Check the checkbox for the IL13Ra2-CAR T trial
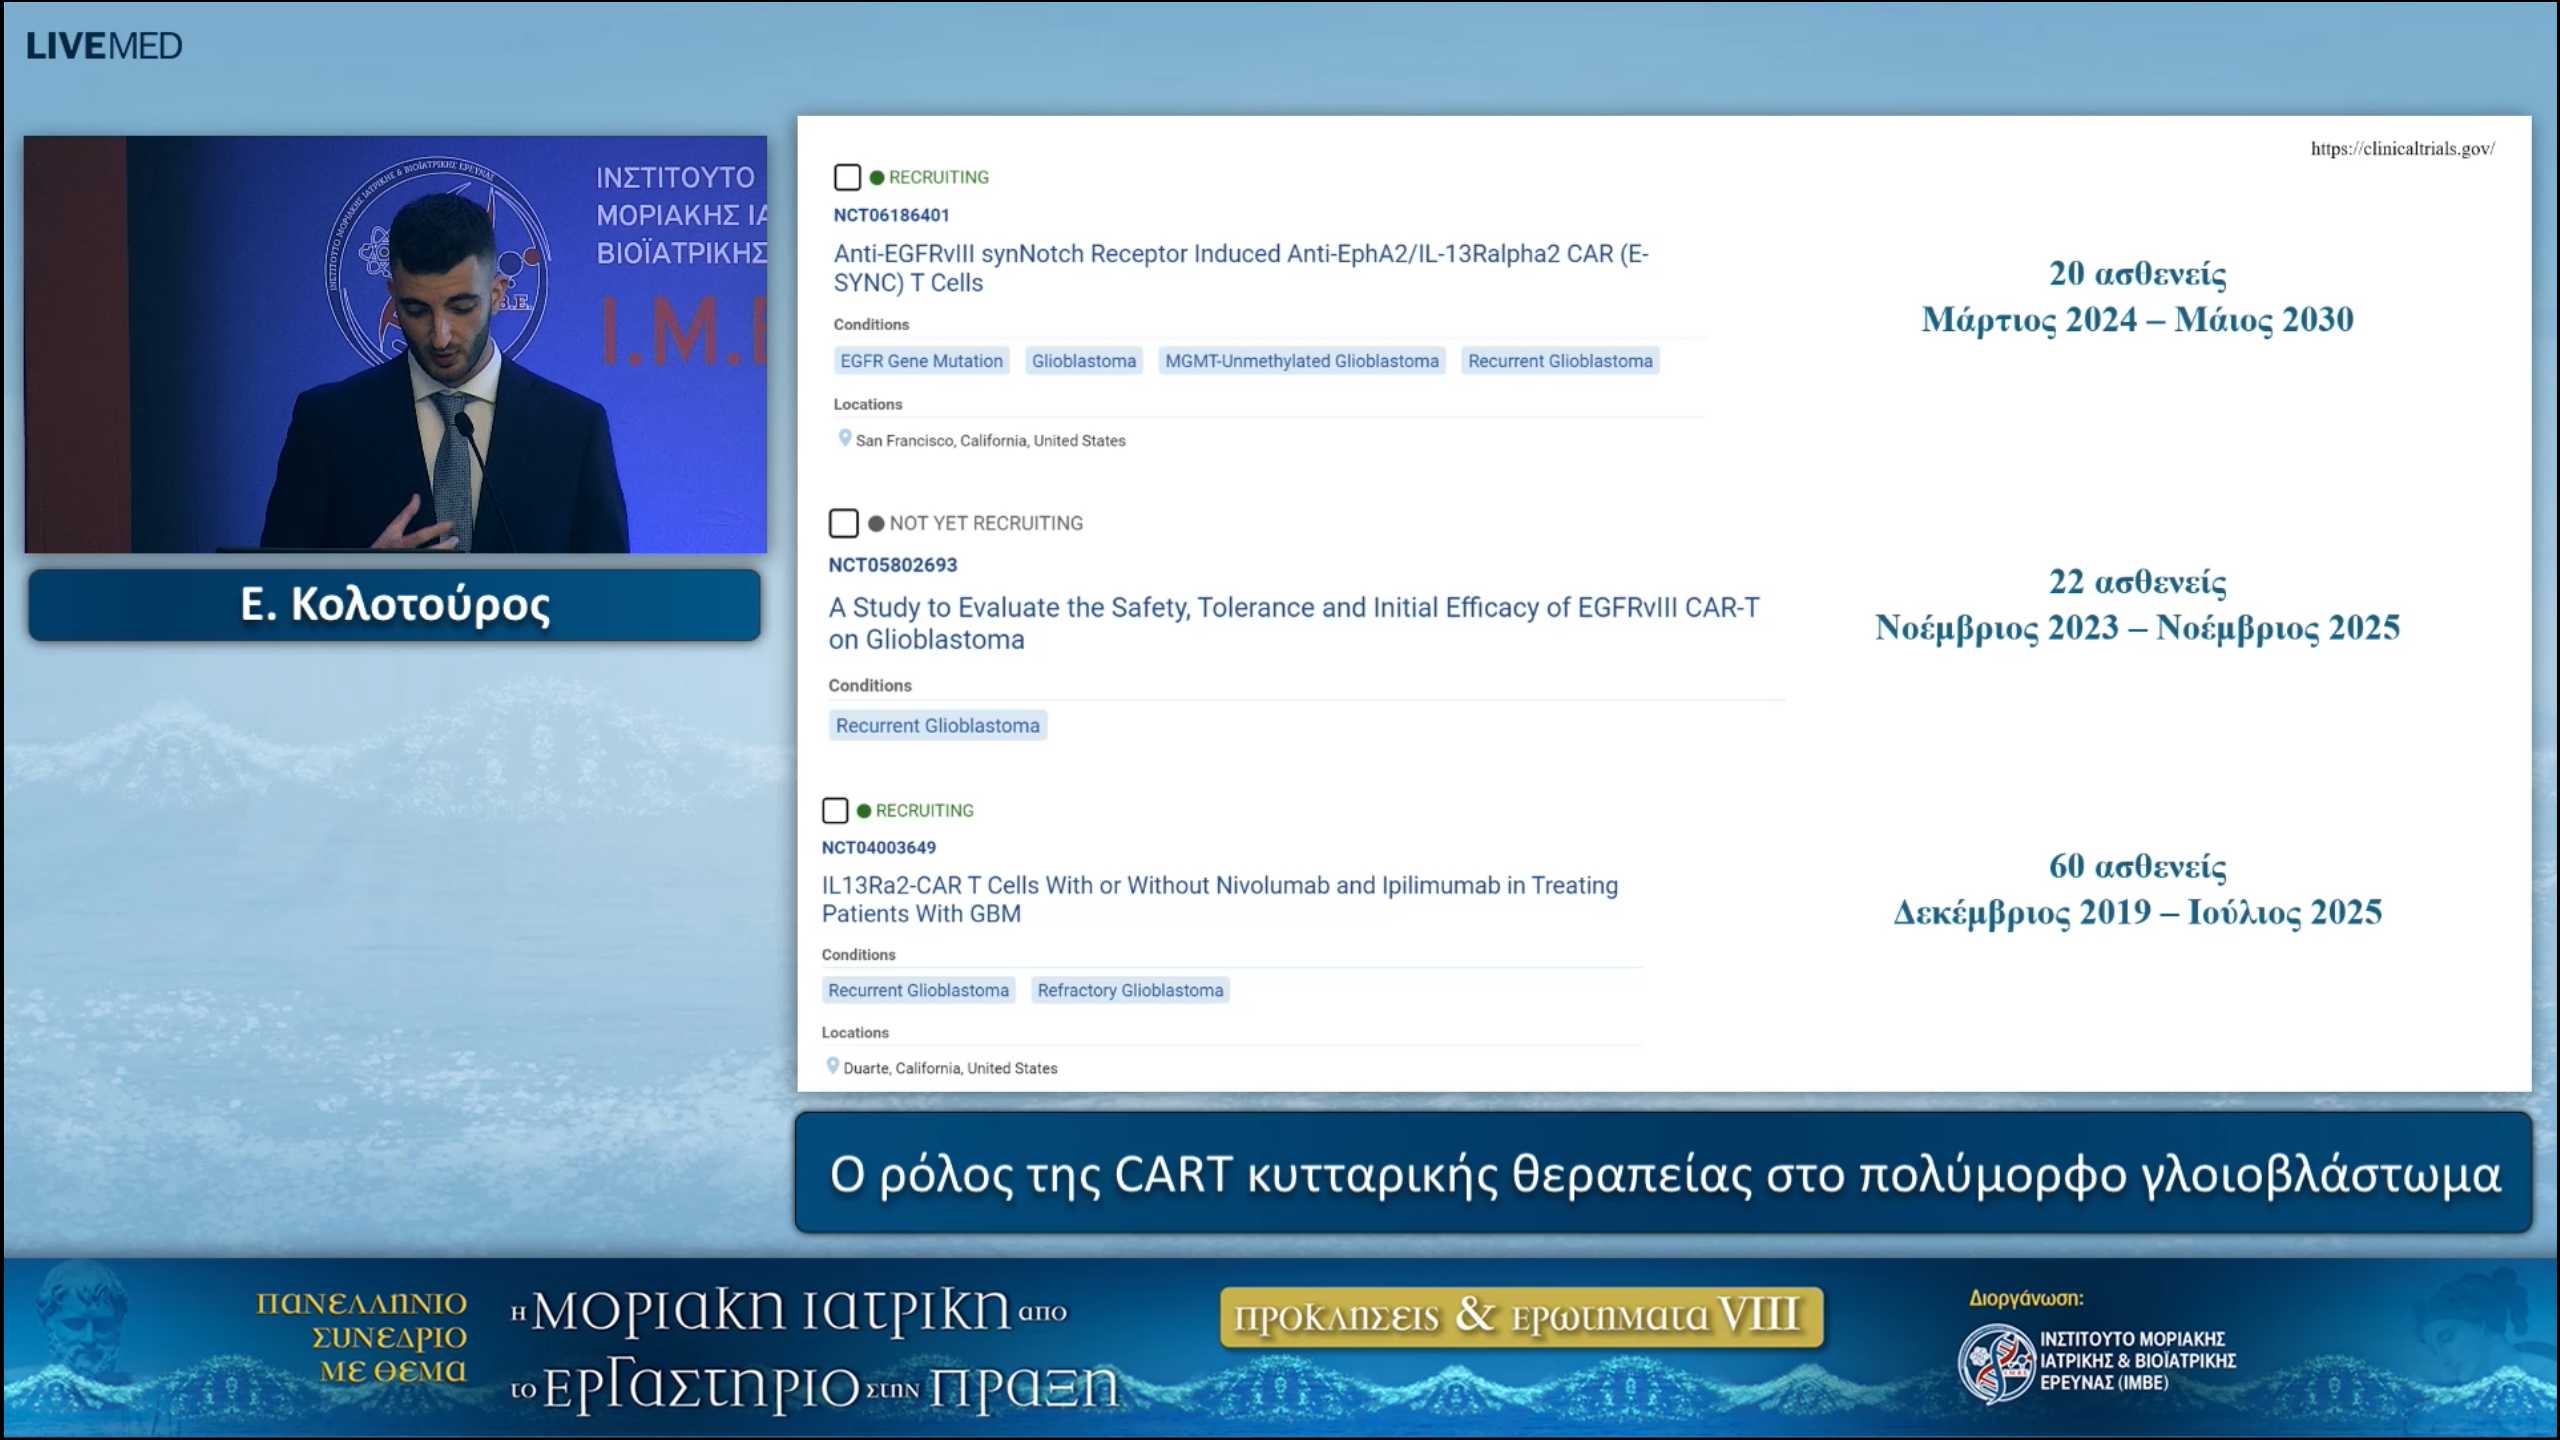Image resolution: width=2560 pixels, height=1440 pixels. coord(833,810)
